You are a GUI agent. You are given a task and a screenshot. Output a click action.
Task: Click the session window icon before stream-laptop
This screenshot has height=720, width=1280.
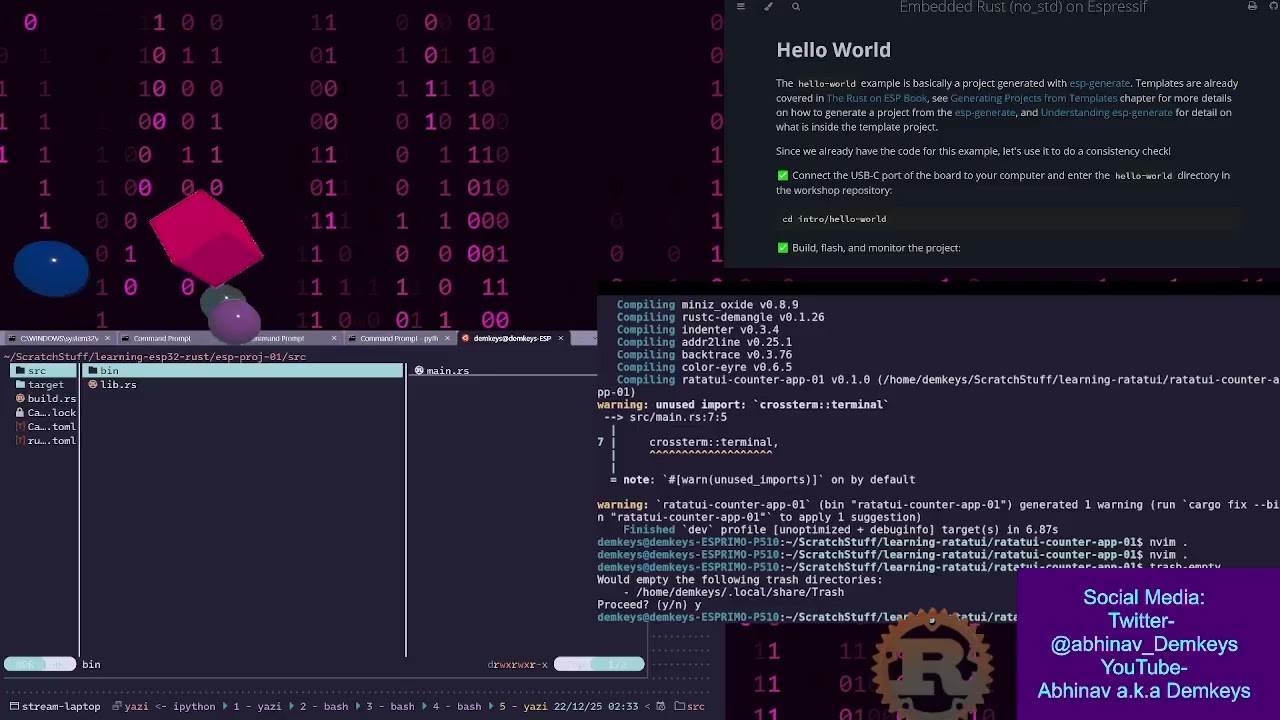point(12,707)
